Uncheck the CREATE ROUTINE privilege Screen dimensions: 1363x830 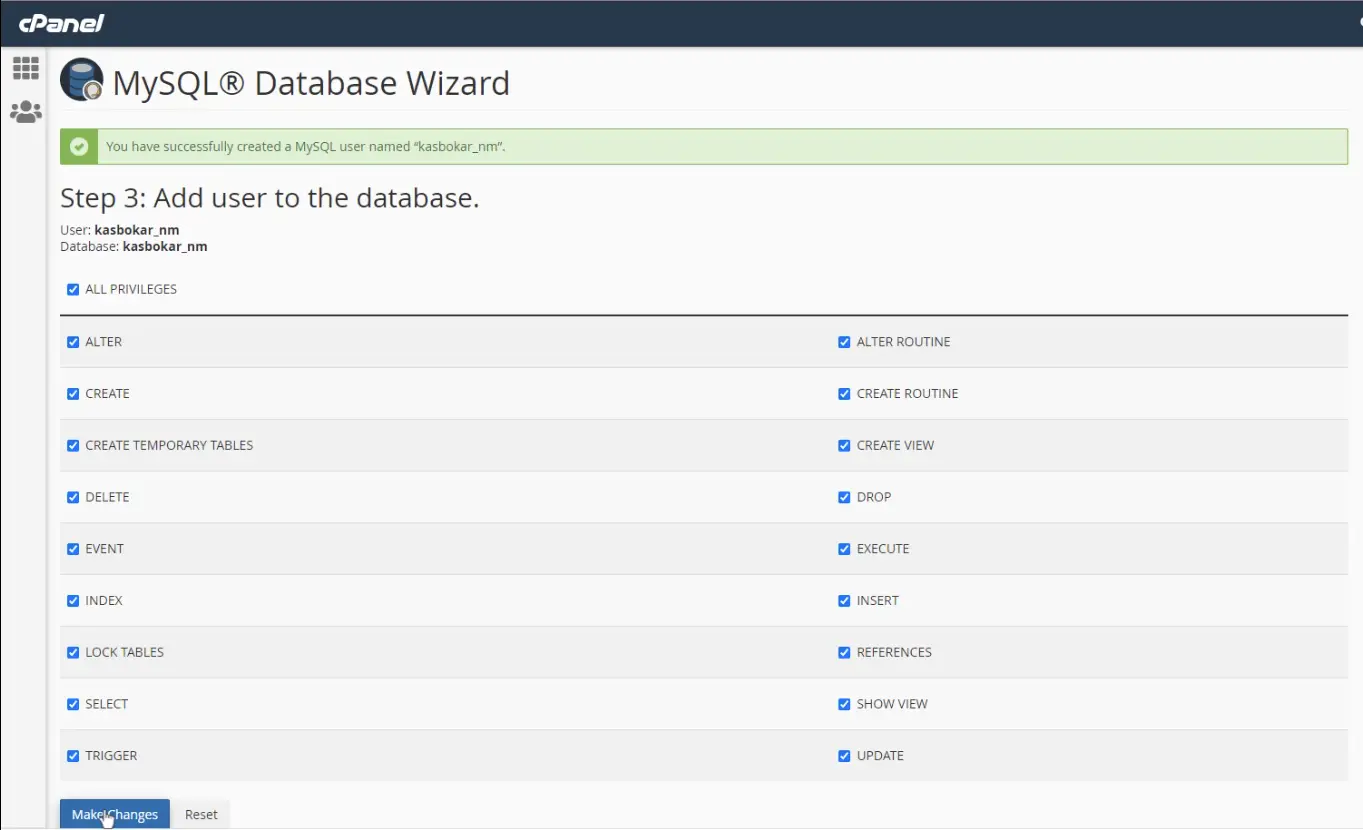pos(844,393)
